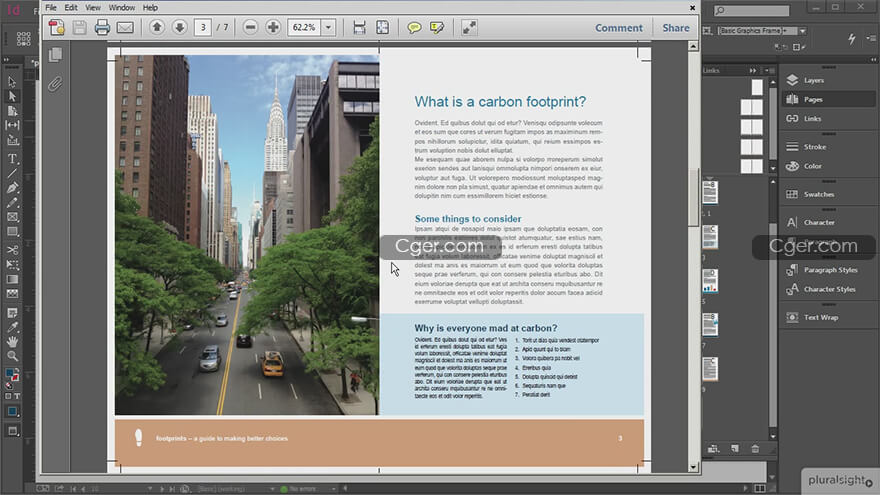This screenshot has width=880, height=495.
Task: Click the fit one full page icon
Action: click(382, 28)
